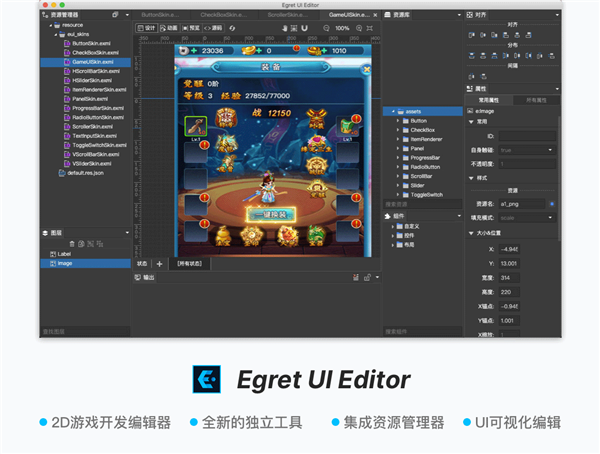
Task: Collapse the eui_skins folder
Action: [56, 34]
